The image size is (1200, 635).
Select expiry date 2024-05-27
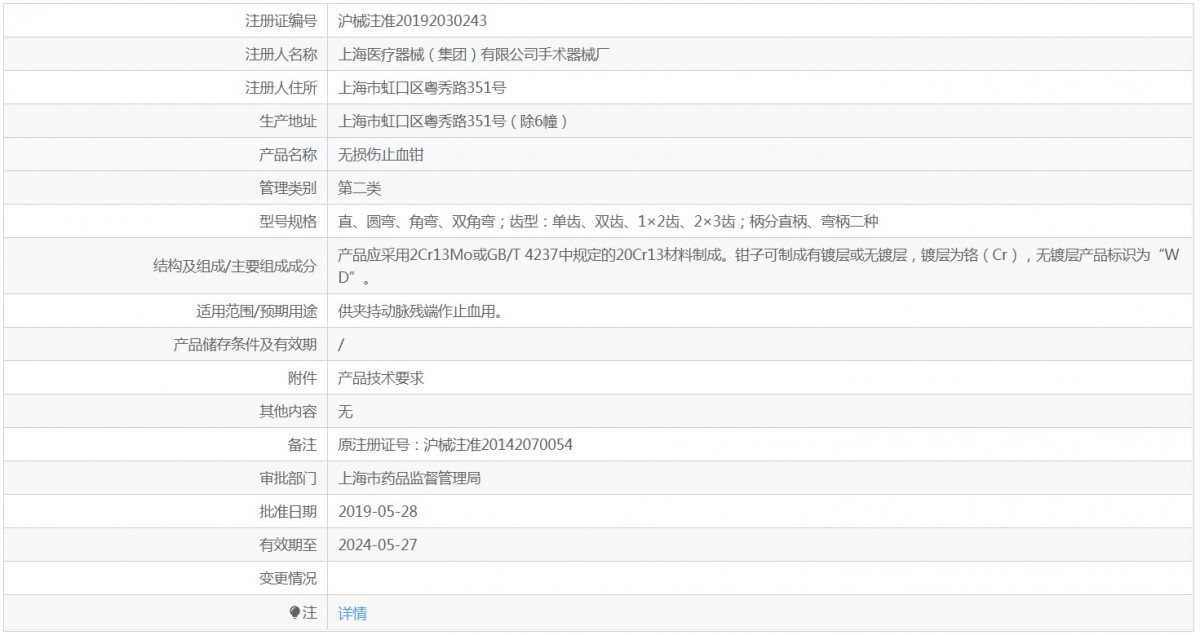click(377, 545)
